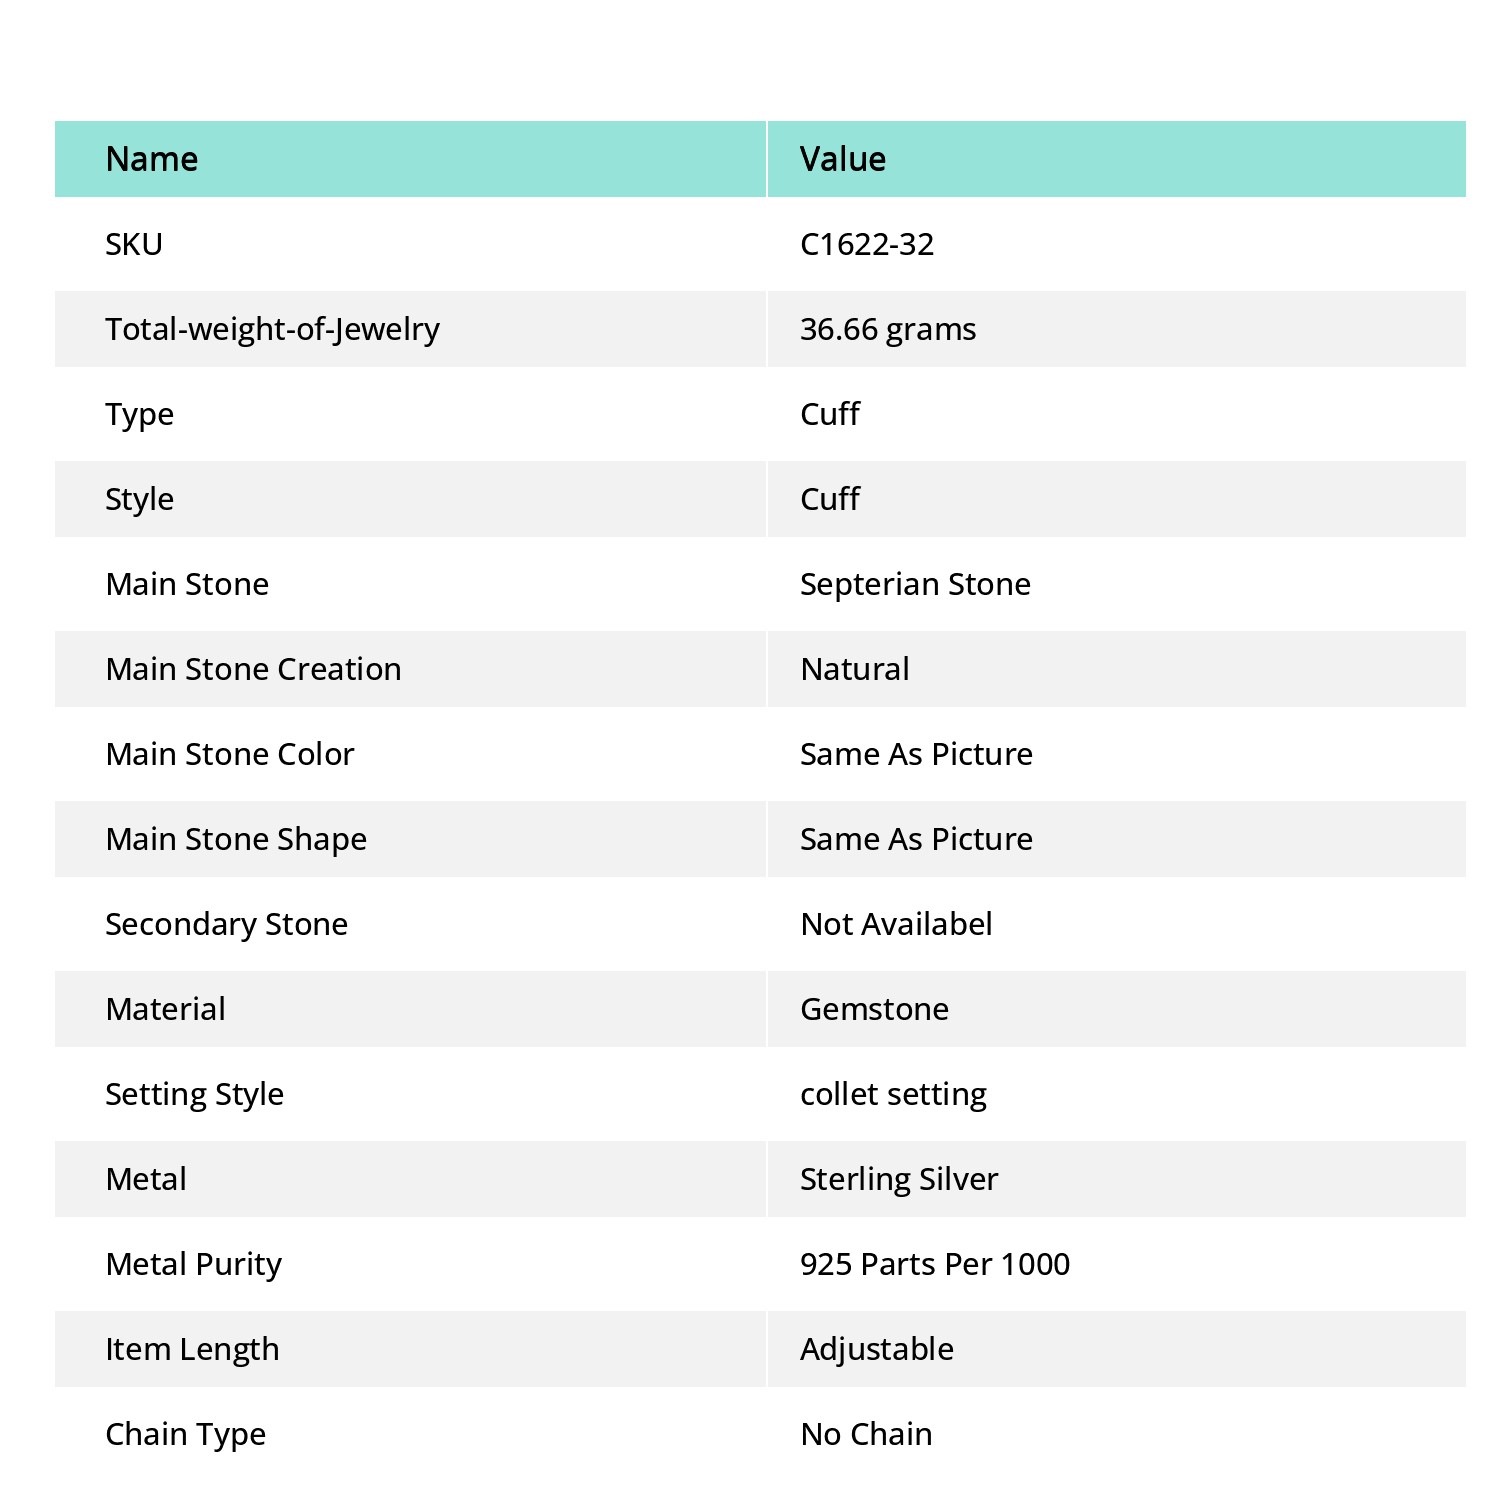
Task: Select the SKU value C1622-32
Action: click(867, 244)
